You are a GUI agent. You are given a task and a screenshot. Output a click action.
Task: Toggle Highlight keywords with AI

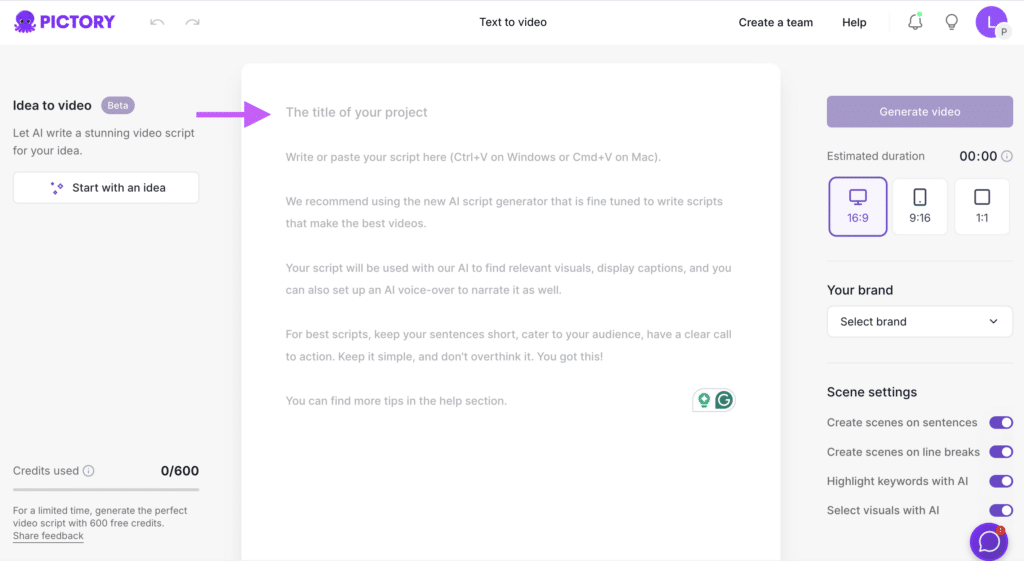point(1000,481)
